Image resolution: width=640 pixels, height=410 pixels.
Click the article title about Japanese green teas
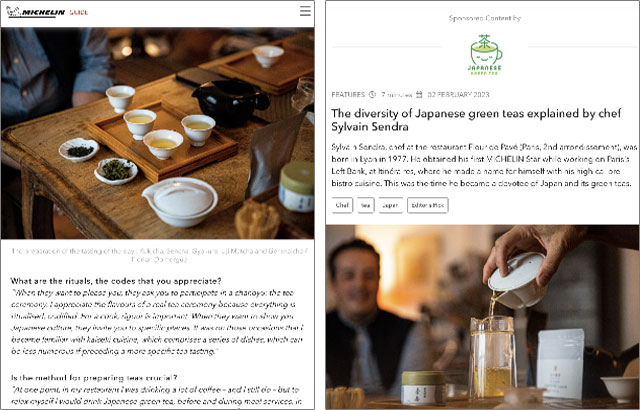476,120
